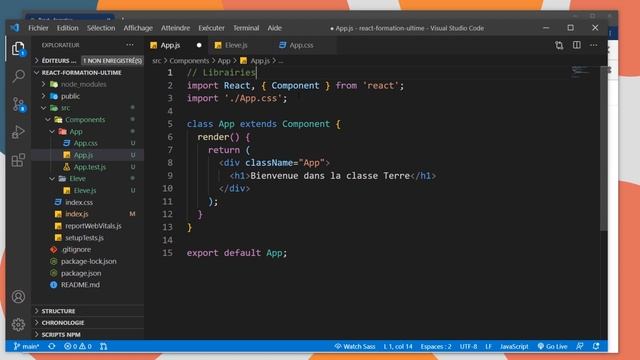Screen dimensions: 640x360
Task: Click Watch Sass in status bar
Action: pos(355,346)
